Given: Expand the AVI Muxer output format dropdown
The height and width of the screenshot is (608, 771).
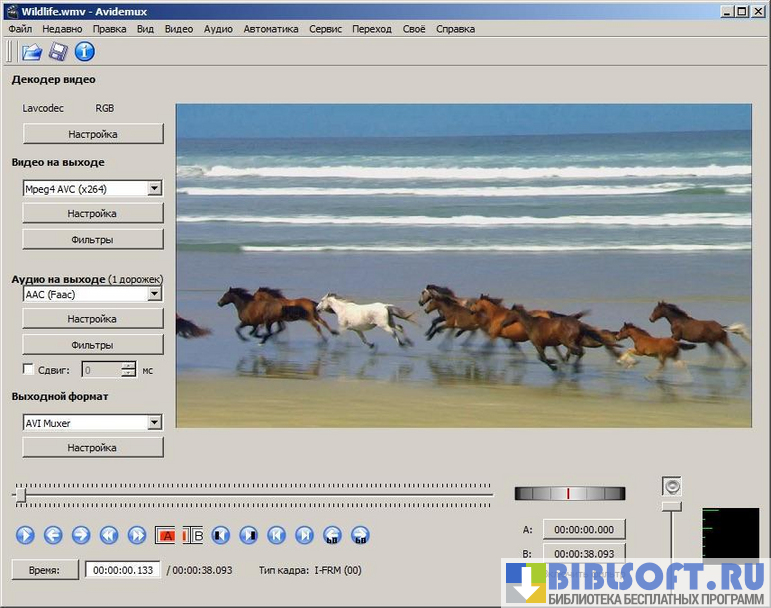Looking at the screenshot, I should [153, 423].
